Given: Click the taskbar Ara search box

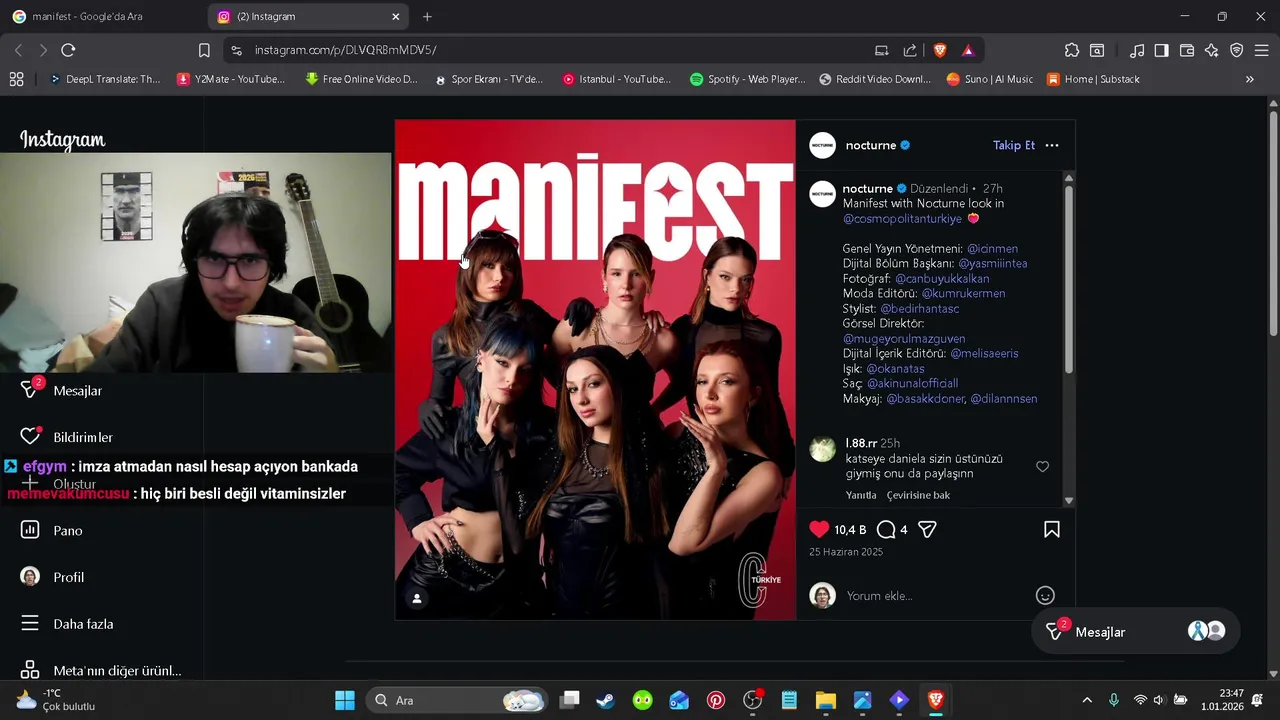Looking at the screenshot, I should (x=459, y=700).
